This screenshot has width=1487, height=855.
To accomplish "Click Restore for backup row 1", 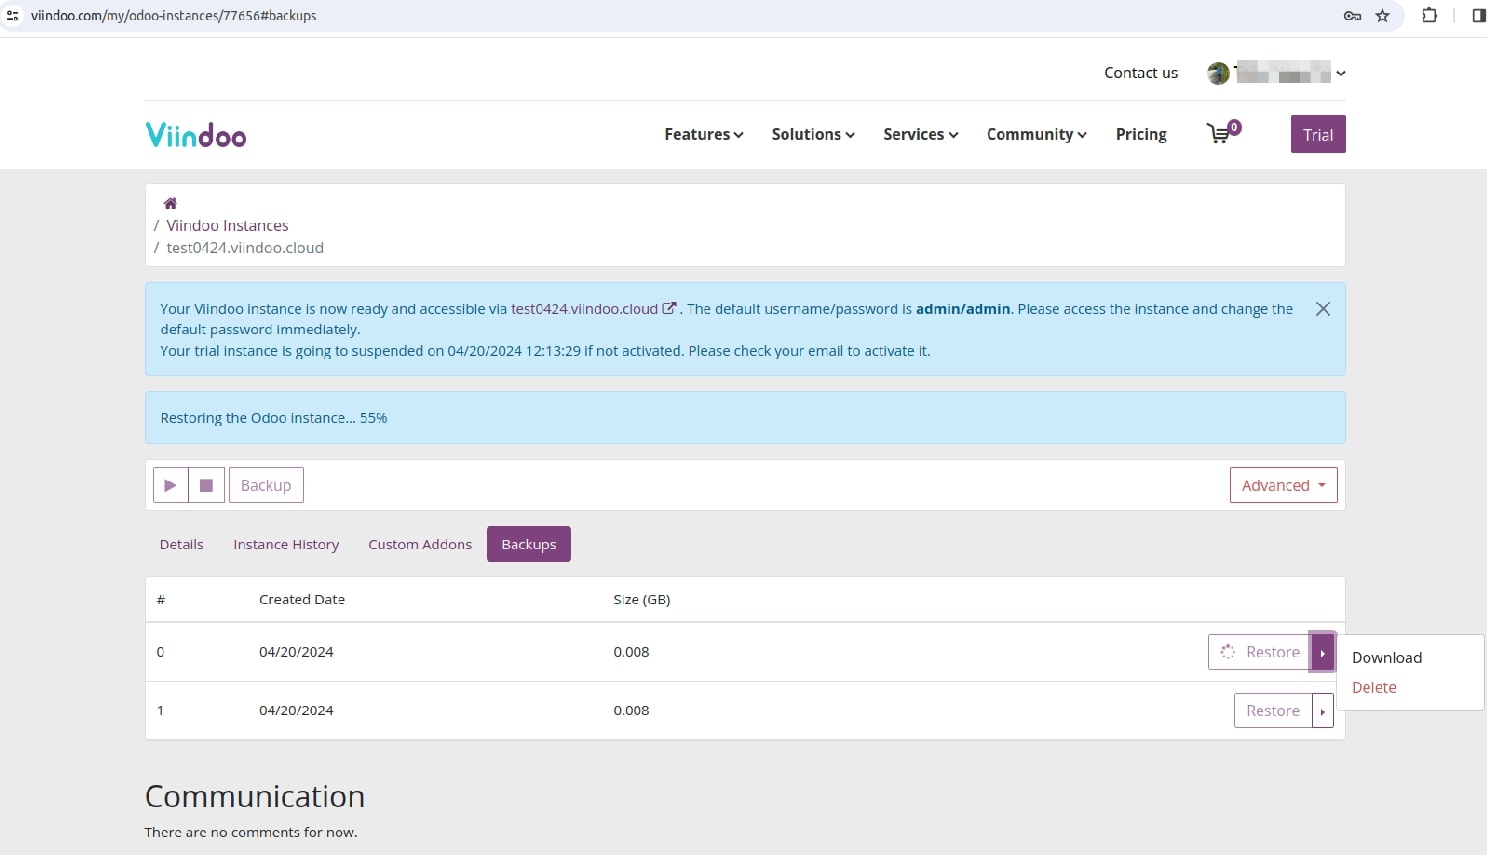I will click(x=1273, y=711).
